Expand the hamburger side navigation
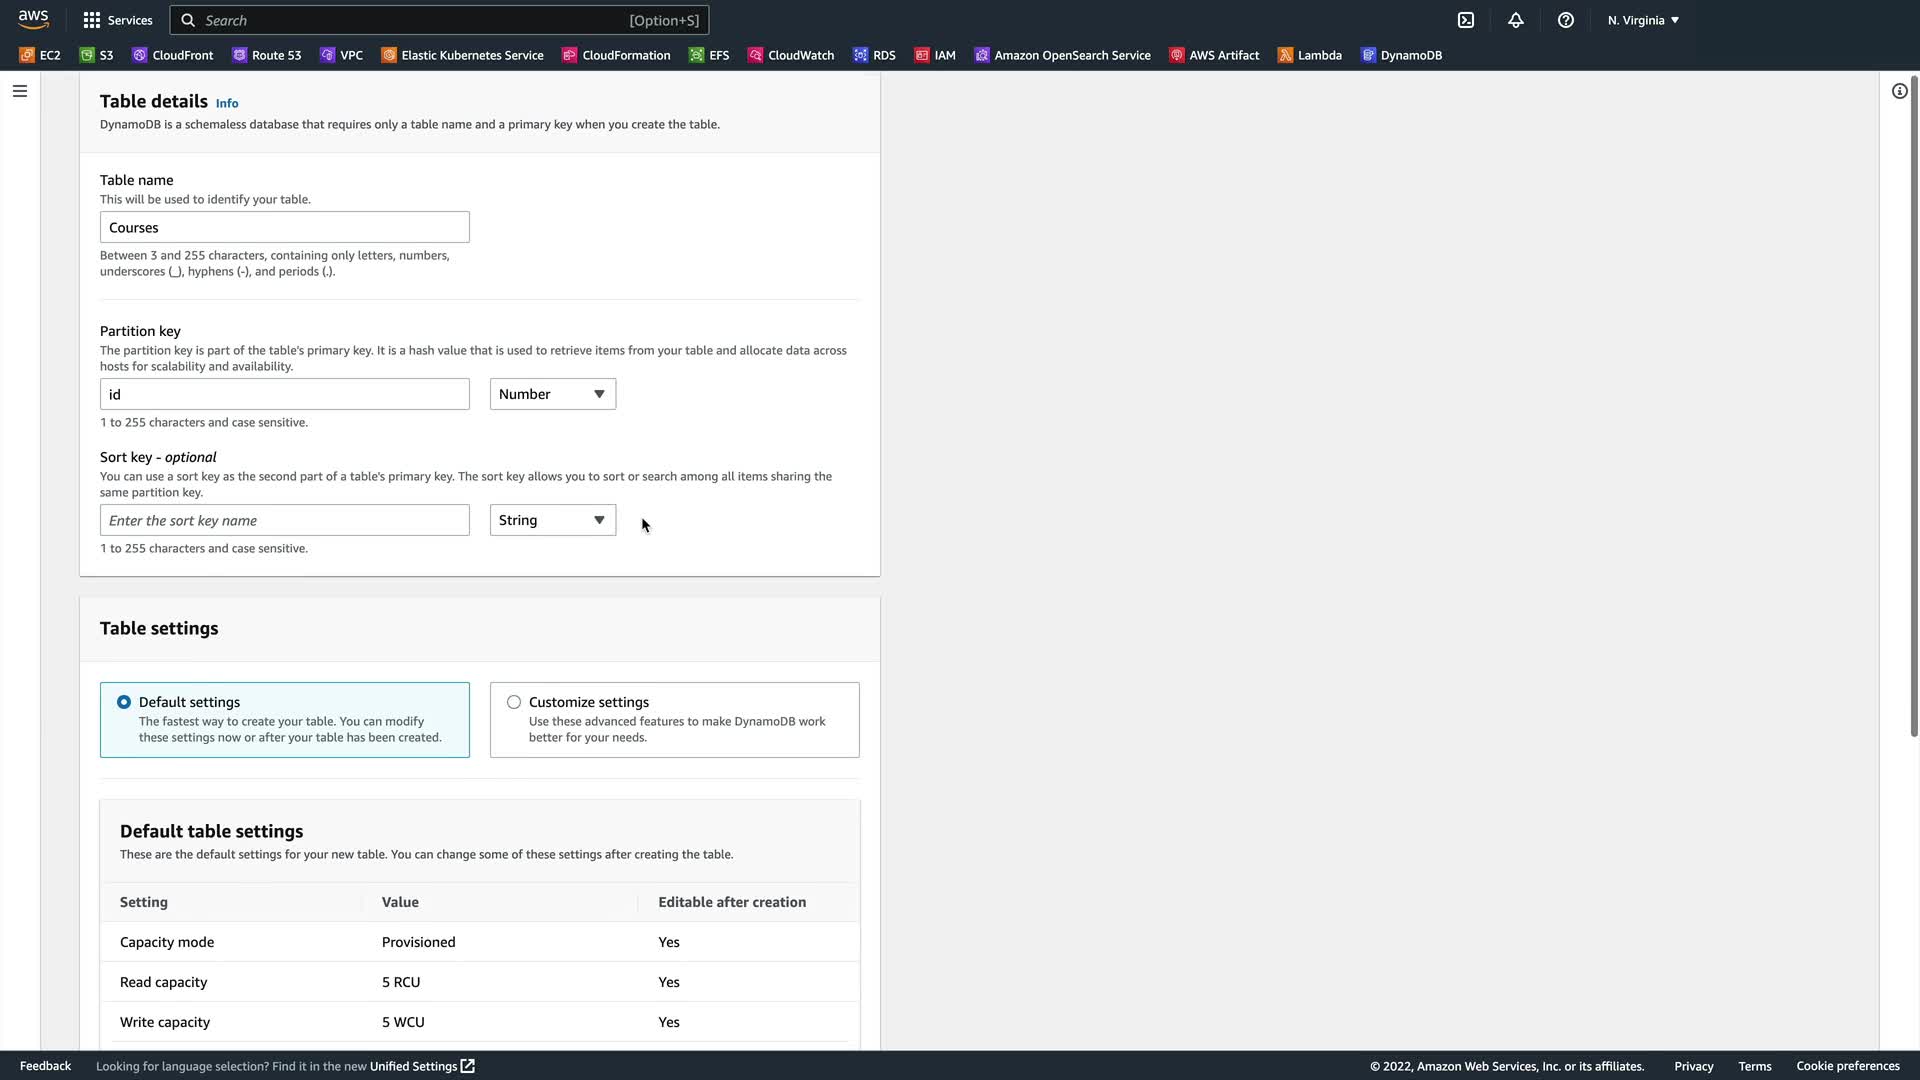The width and height of the screenshot is (1920, 1080). point(20,91)
